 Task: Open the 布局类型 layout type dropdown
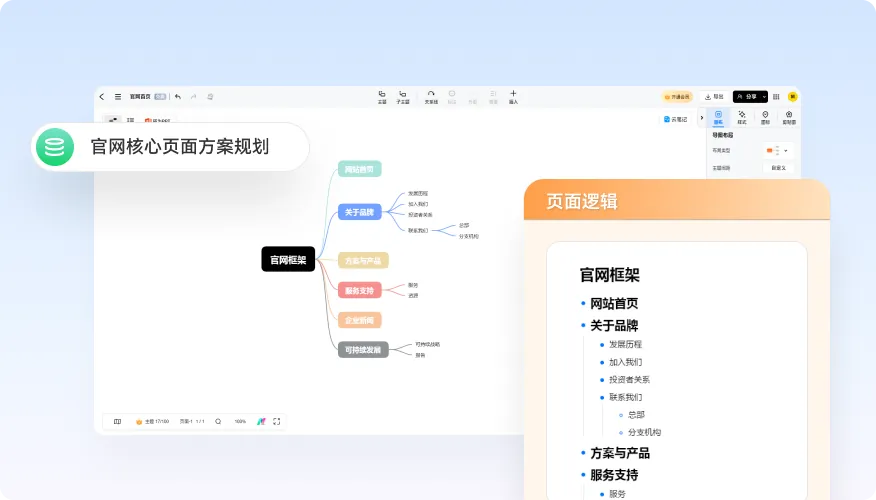778,150
